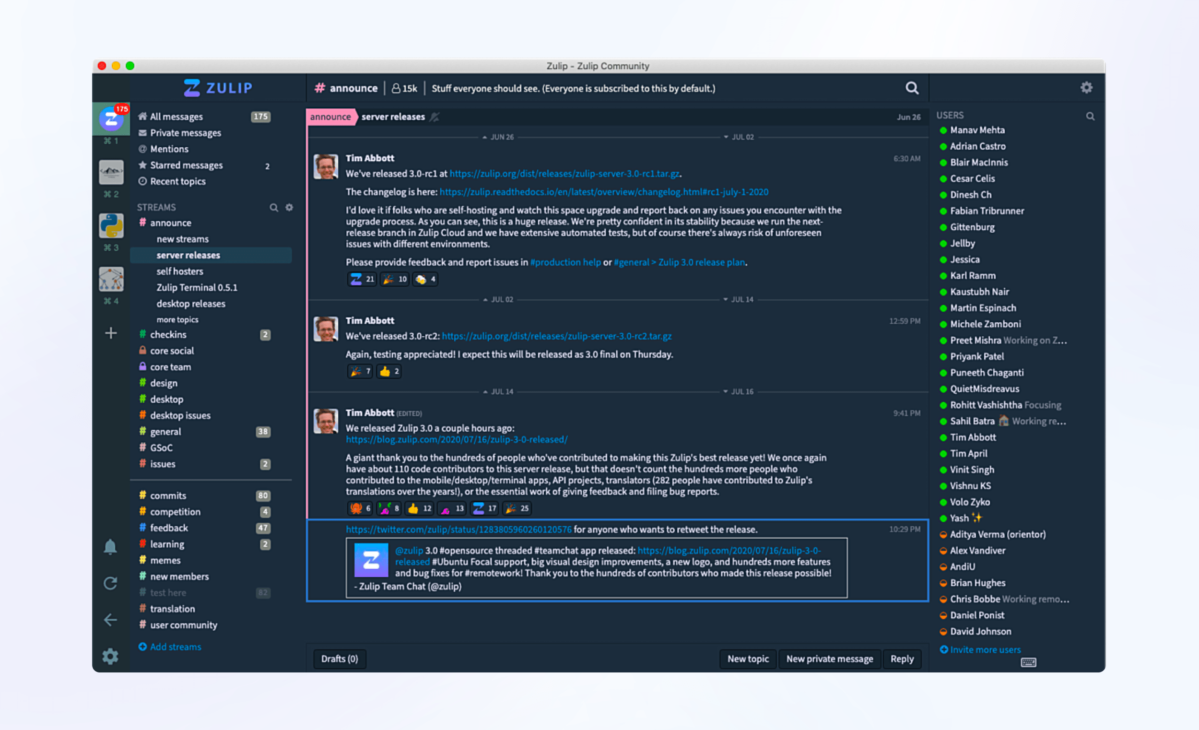The height and width of the screenshot is (730, 1199).
Task: Click New private message button
Action: point(829,659)
